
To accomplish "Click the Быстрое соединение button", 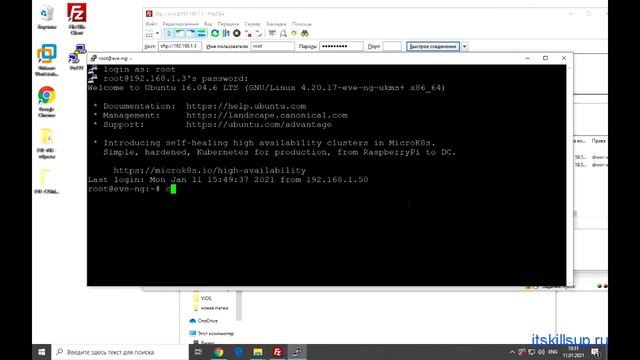I will (433, 47).
